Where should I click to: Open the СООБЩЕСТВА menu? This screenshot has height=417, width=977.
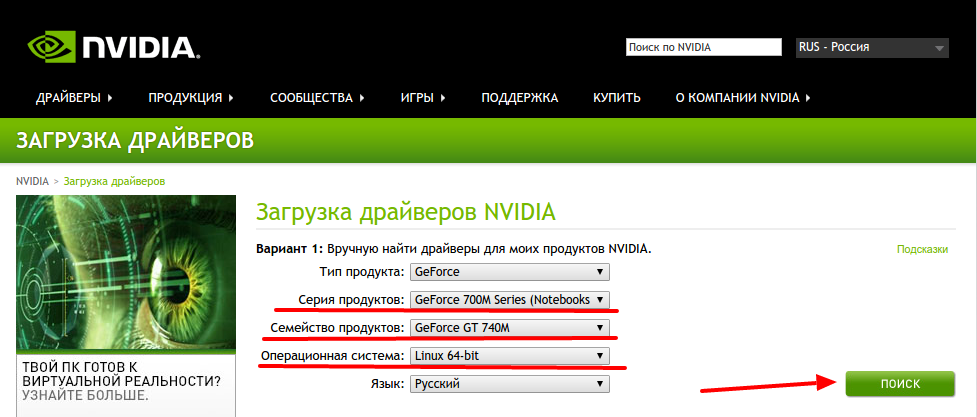click(317, 98)
